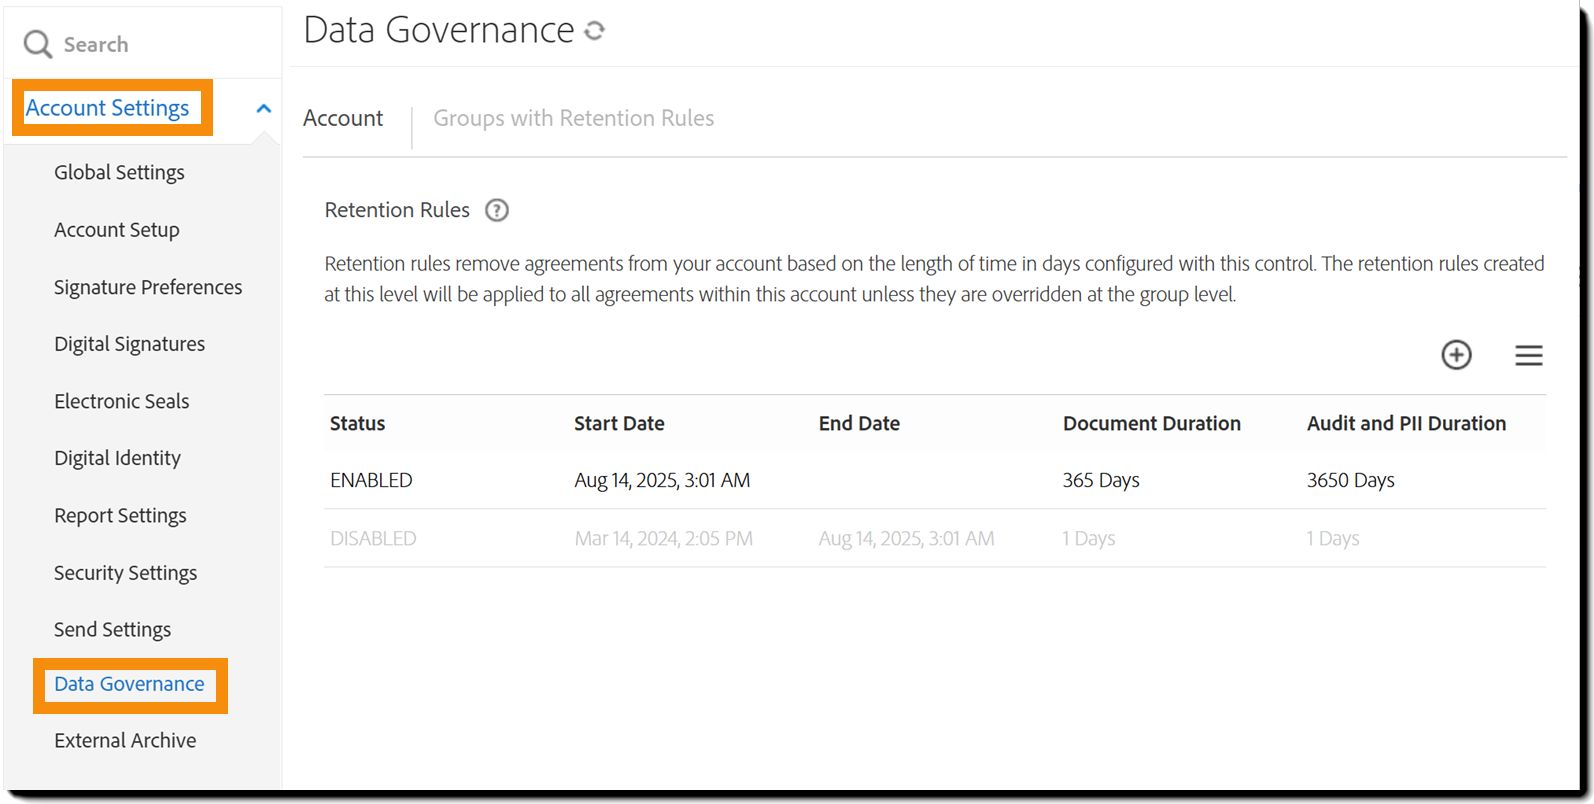
Task: Click the Document Duration column header
Action: [x=1151, y=423]
